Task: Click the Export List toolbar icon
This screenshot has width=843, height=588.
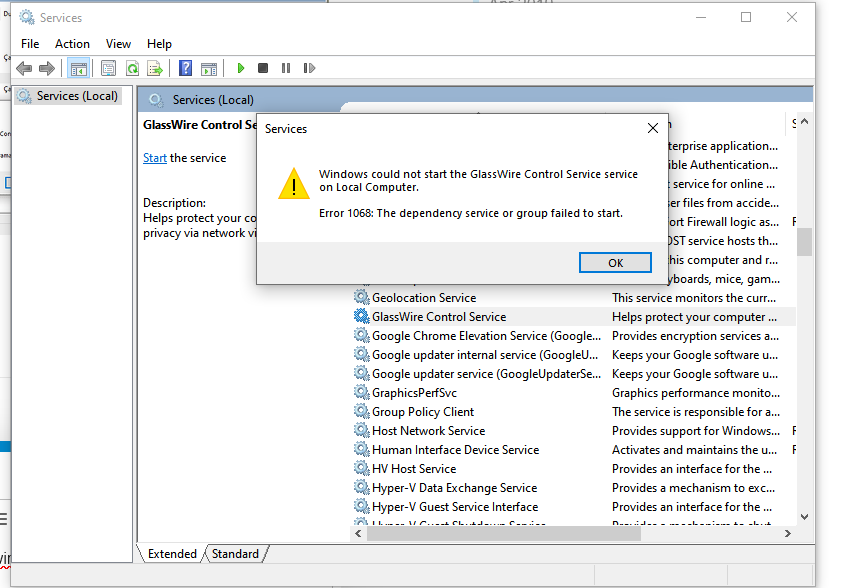Action: [155, 69]
